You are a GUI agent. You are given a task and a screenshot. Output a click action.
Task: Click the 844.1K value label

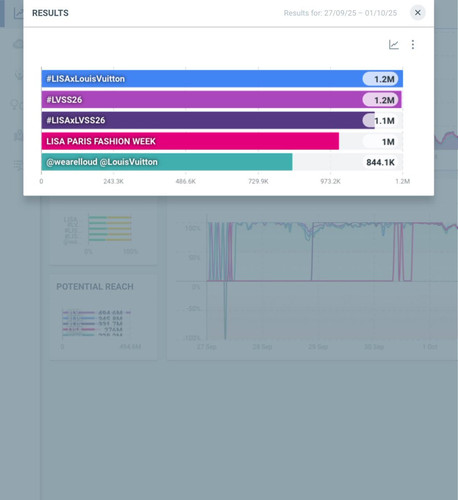click(380, 162)
